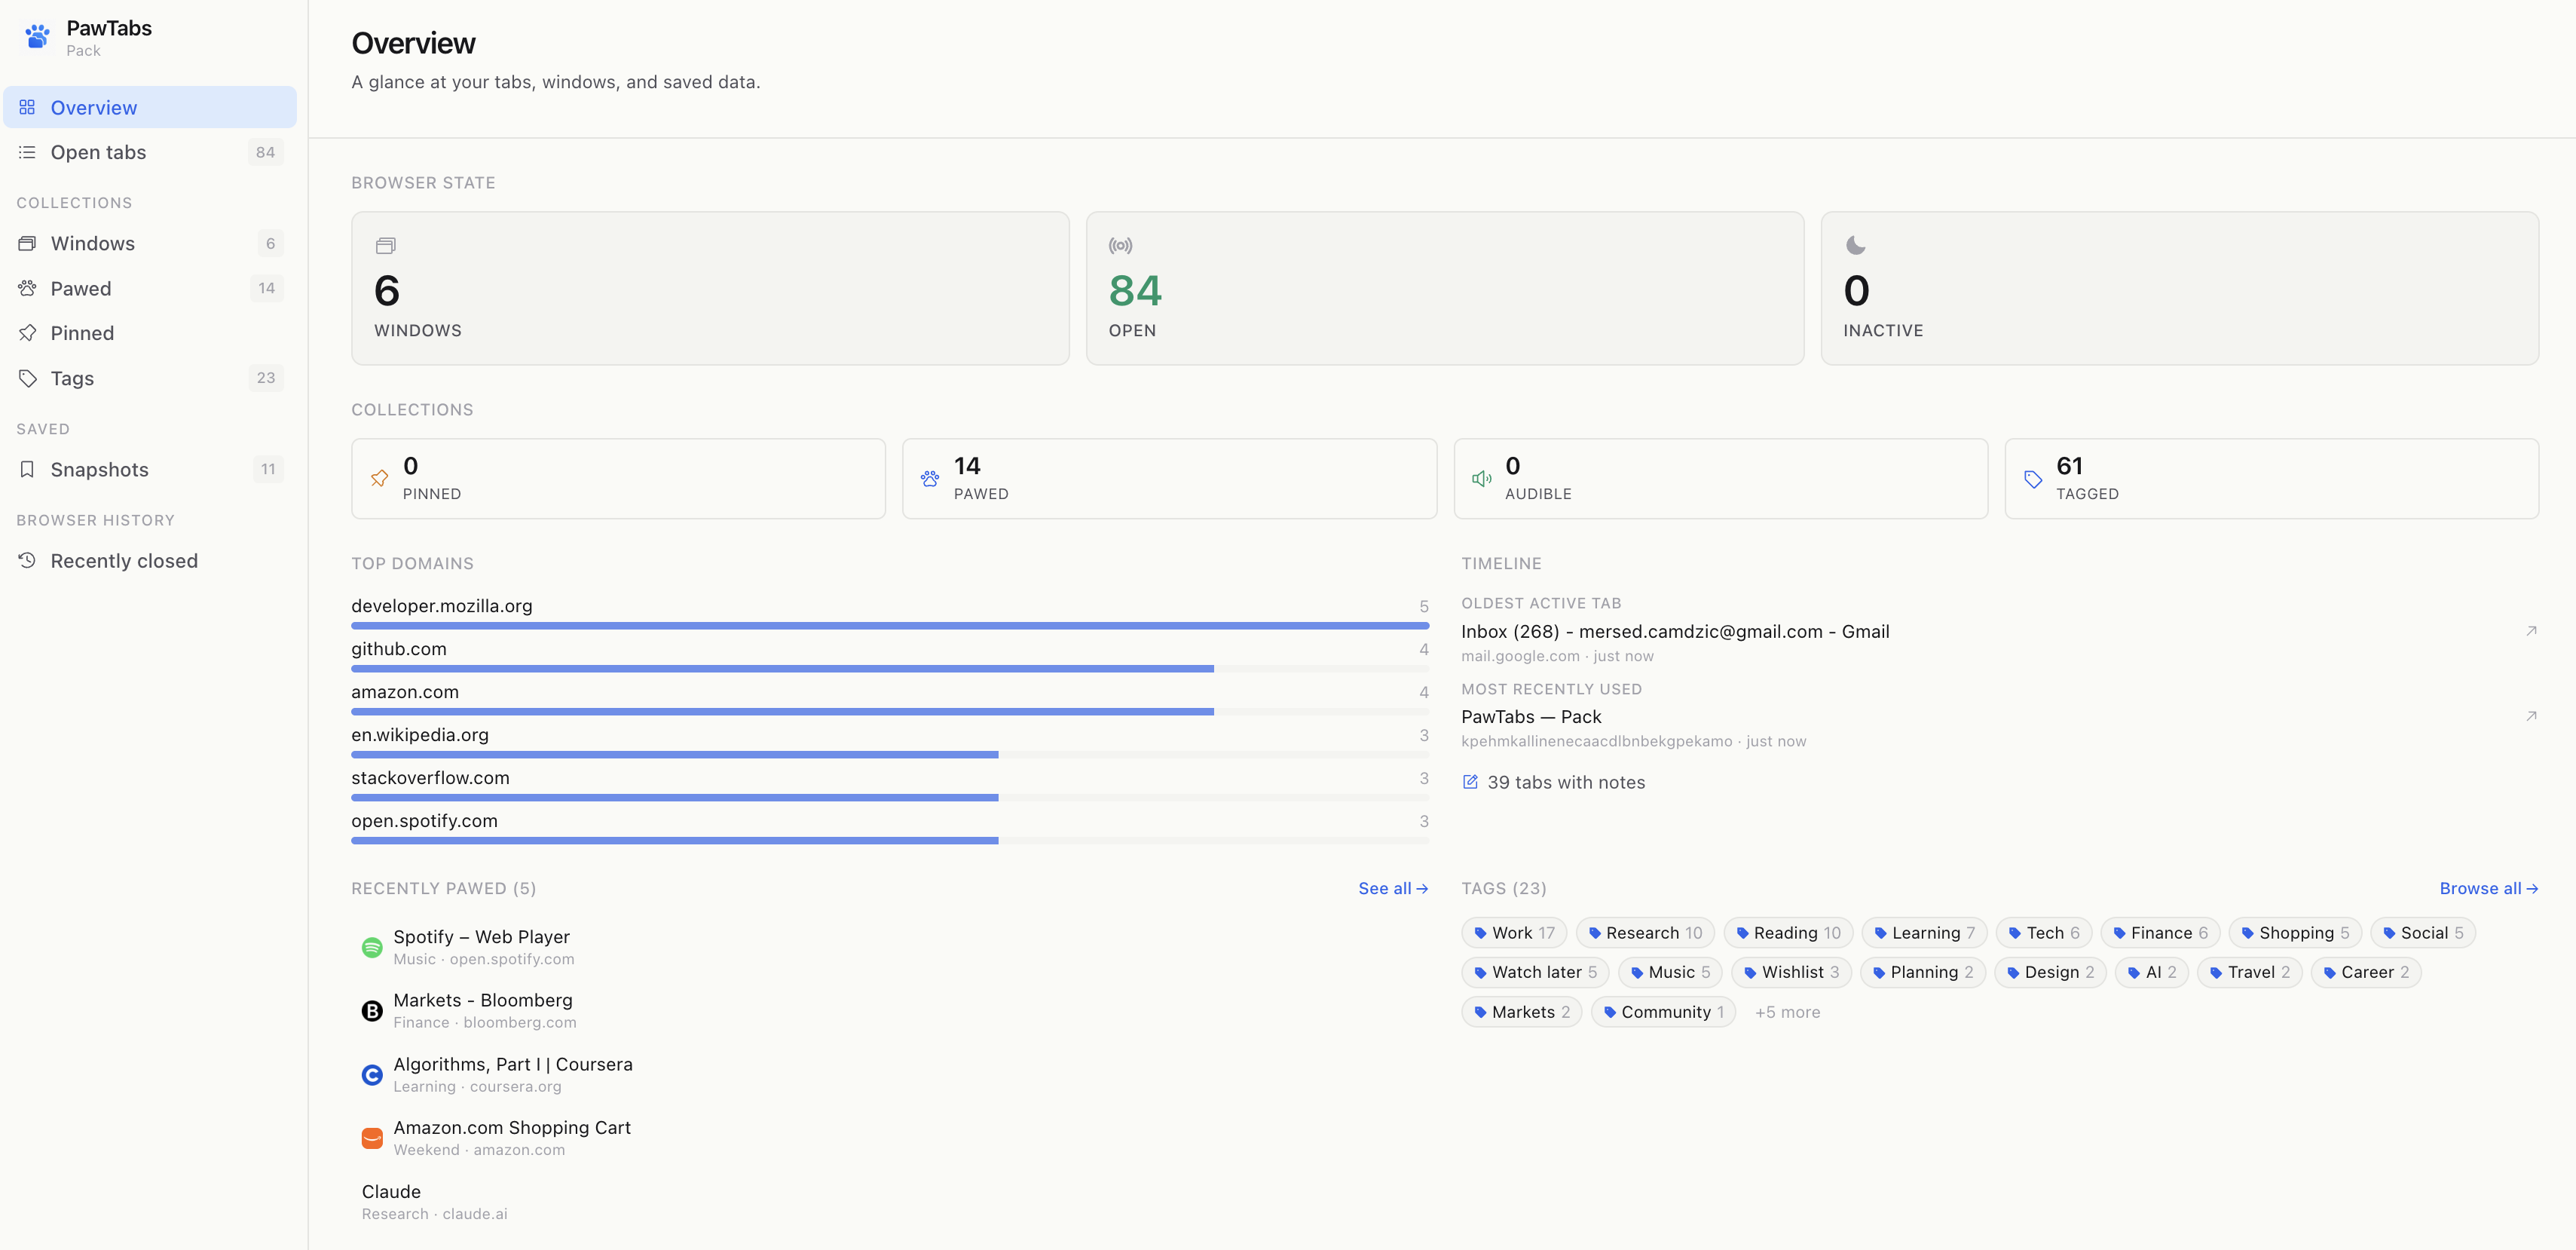The width and height of the screenshot is (2576, 1250).
Task: Click the Open tabs list icon
Action: tap(27, 152)
